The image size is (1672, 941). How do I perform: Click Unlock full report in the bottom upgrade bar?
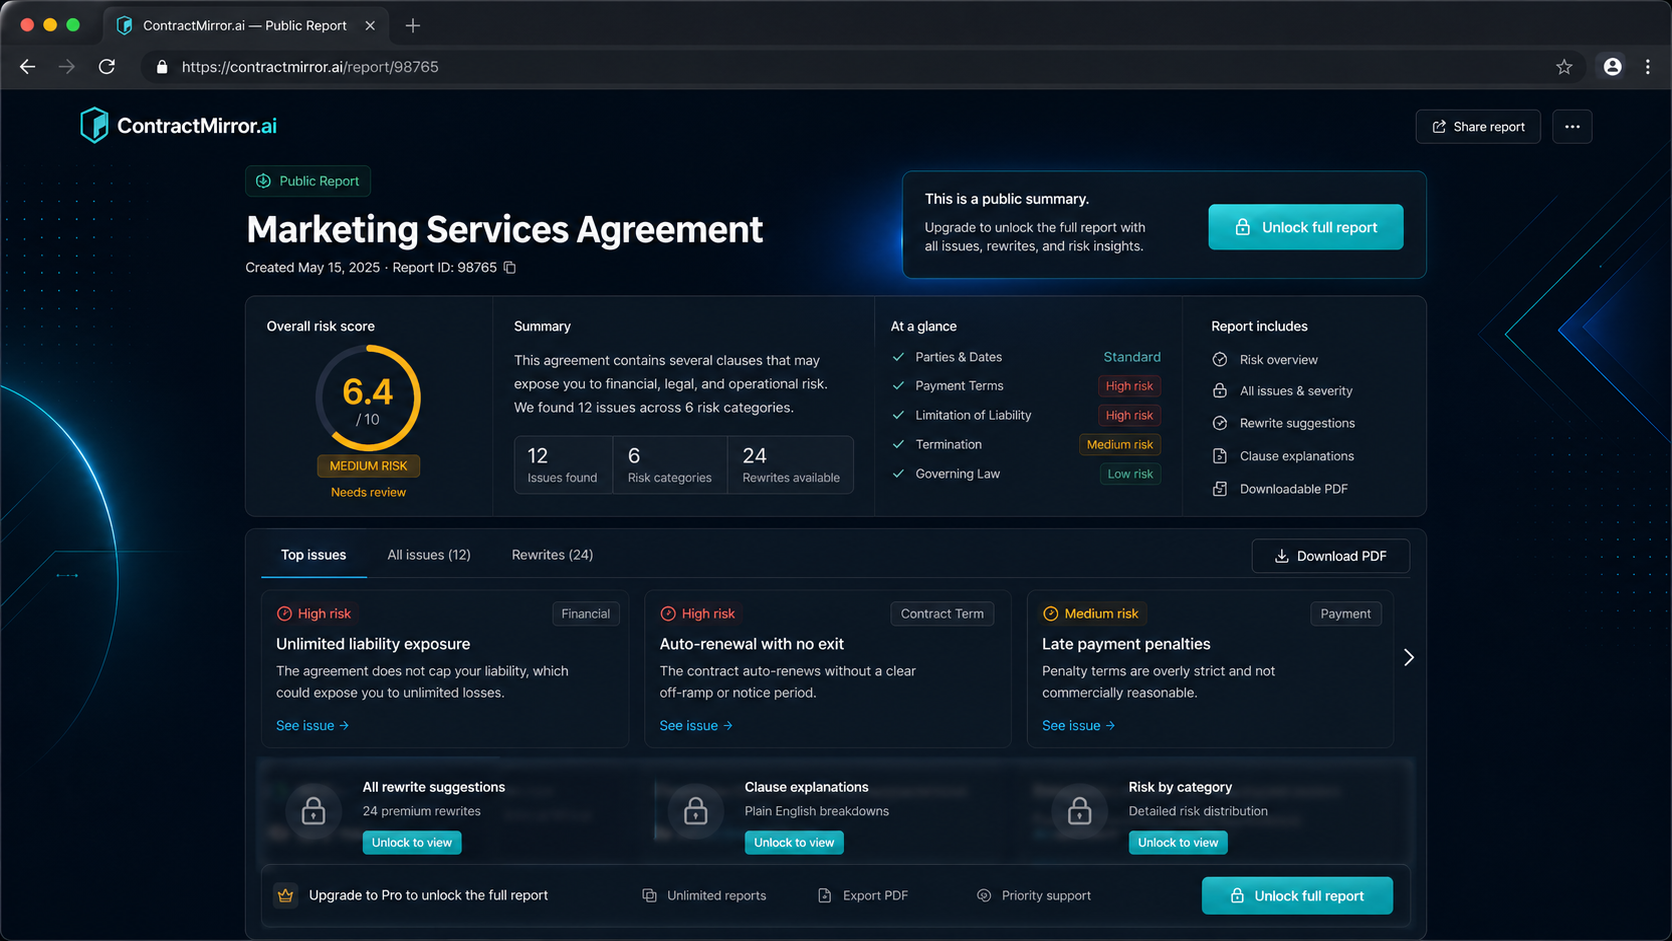1297,896
